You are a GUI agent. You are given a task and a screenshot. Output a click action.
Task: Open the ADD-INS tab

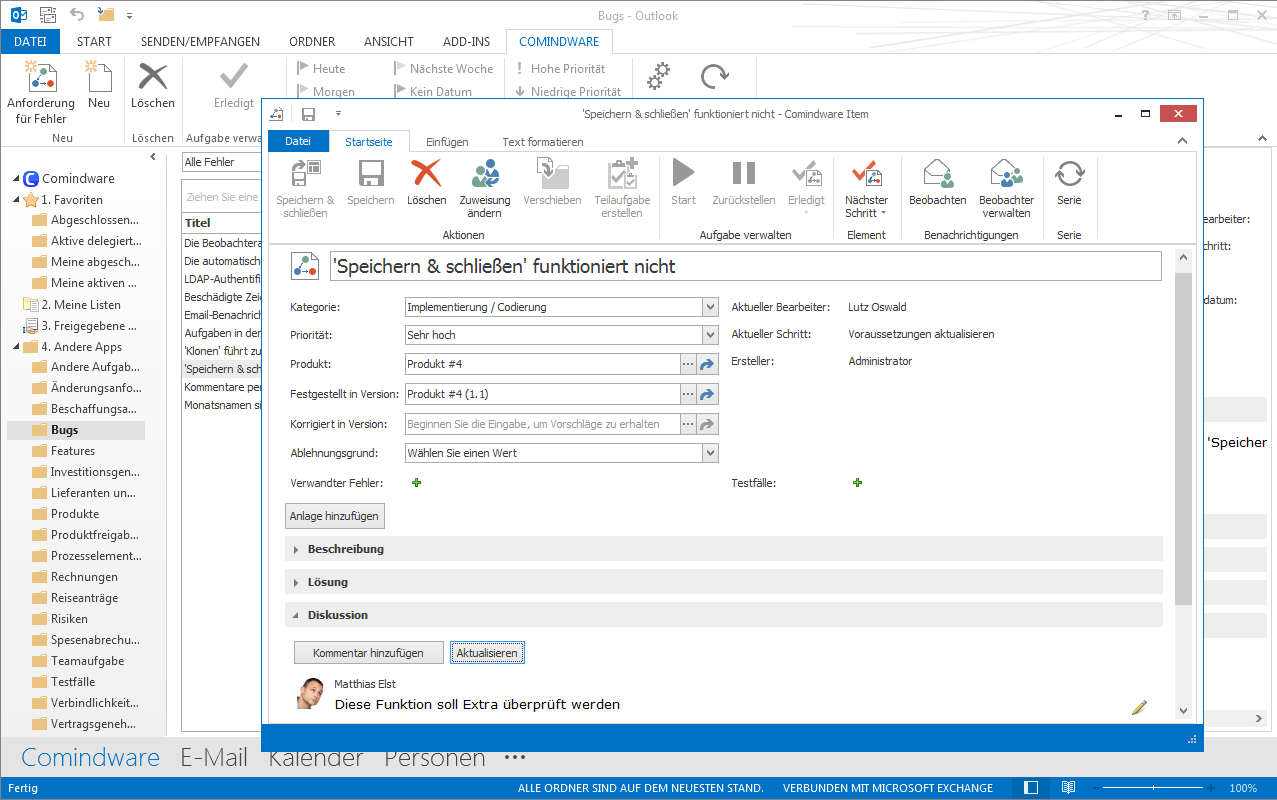pos(467,42)
